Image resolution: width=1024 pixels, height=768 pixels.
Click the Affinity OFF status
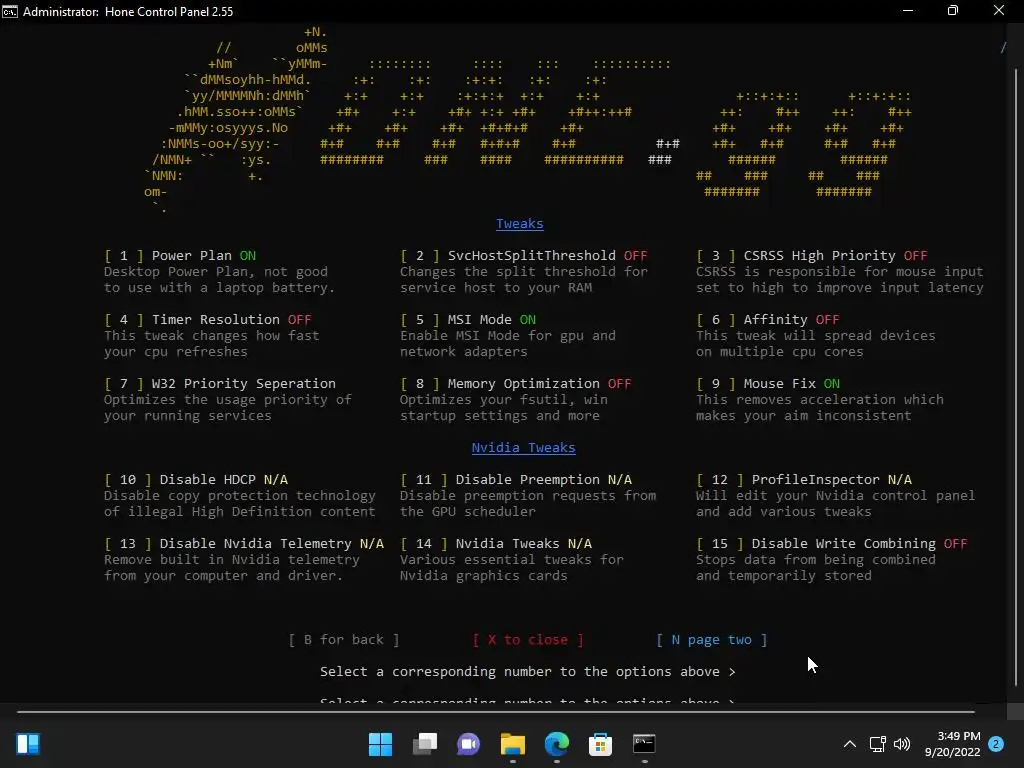coord(827,319)
